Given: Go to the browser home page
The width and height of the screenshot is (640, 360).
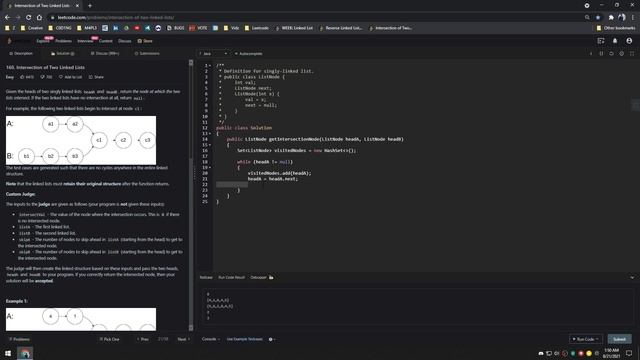Looking at the screenshot, I should [x=39, y=18].
